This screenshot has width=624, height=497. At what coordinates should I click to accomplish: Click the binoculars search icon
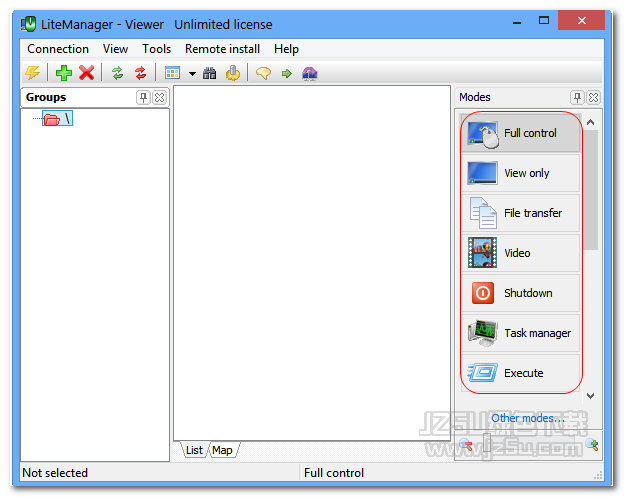coord(210,73)
